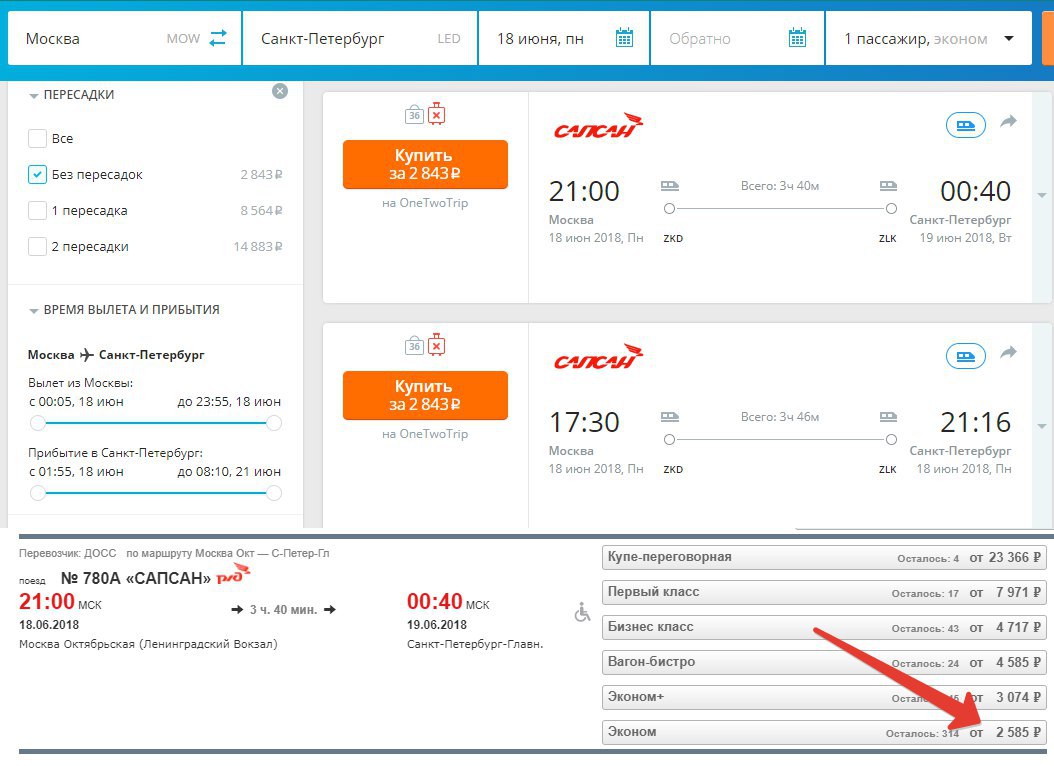Click baggage 36 icon on 21:00 offer
Viewport: 1054px width, 766px height.
pos(414,114)
